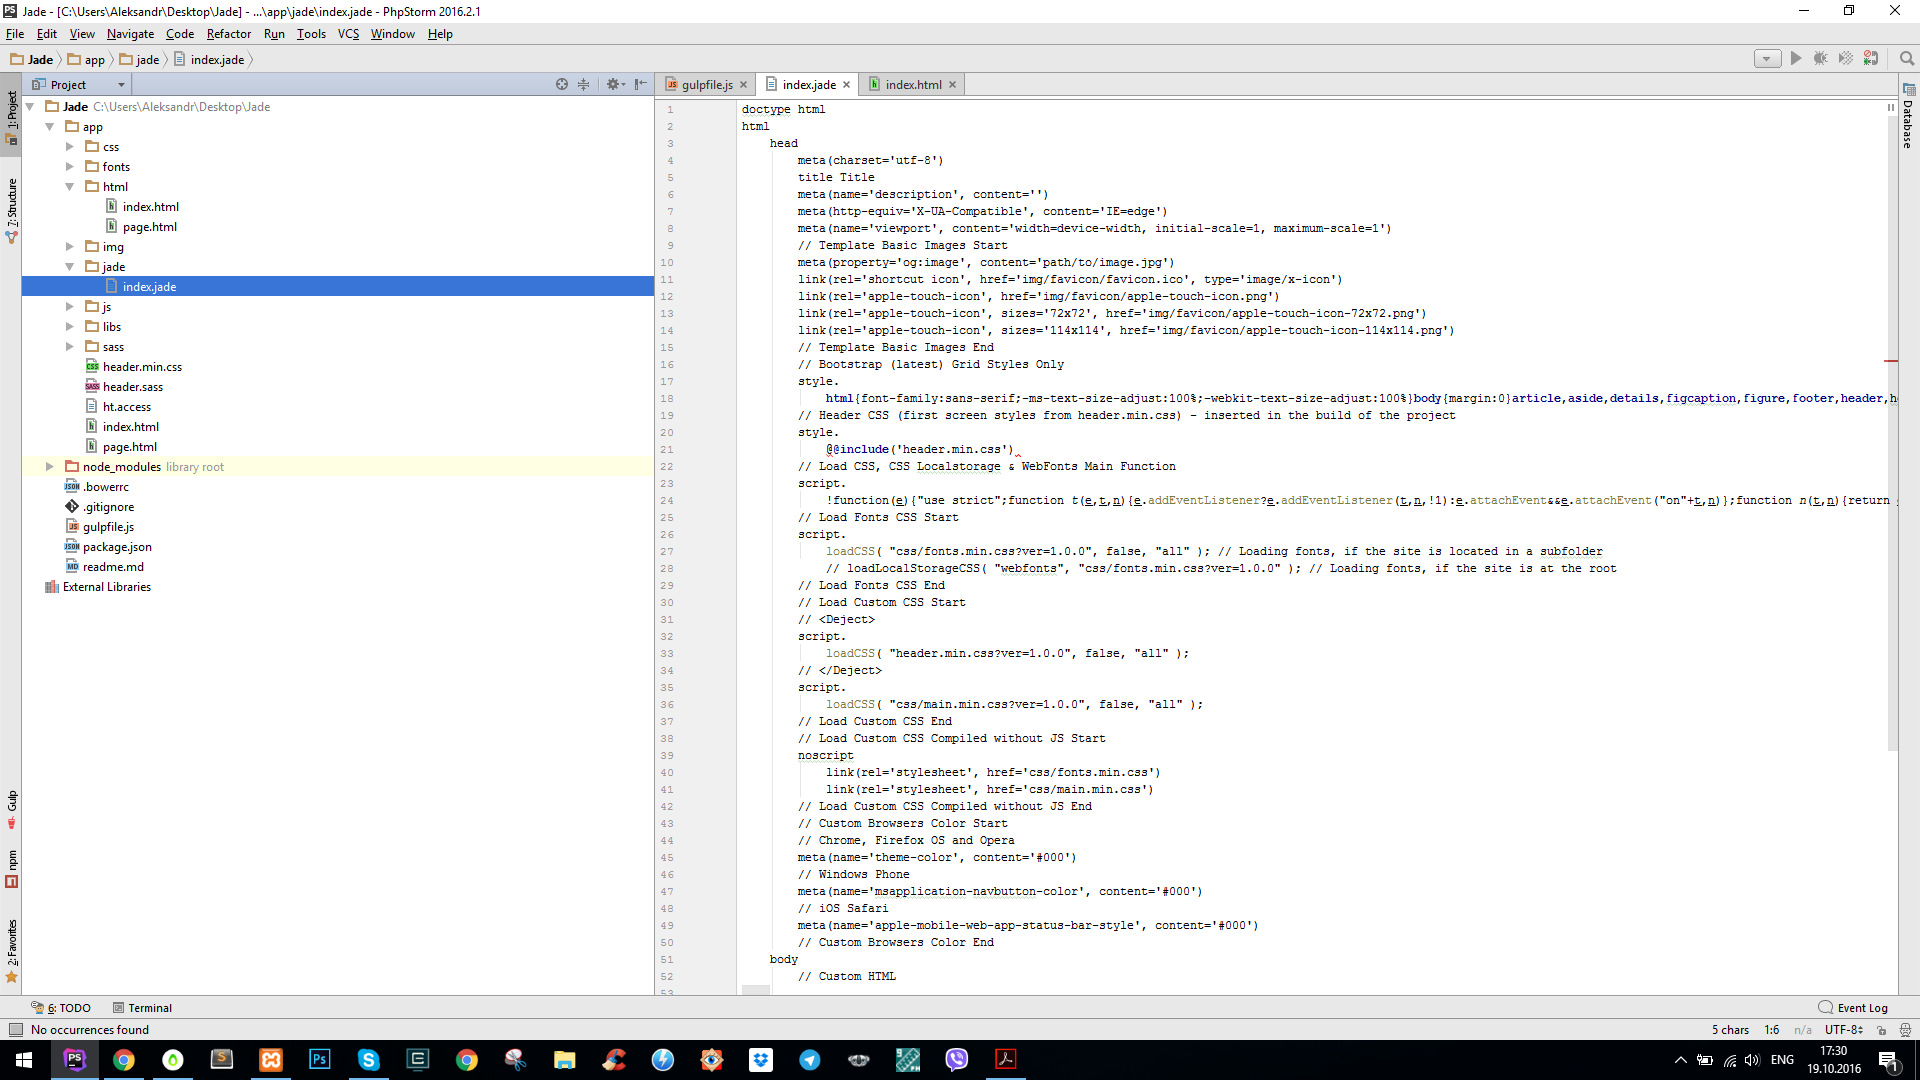This screenshot has width=1920, height=1080.
Task: Open the VCS menu
Action: (x=348, y=34)
